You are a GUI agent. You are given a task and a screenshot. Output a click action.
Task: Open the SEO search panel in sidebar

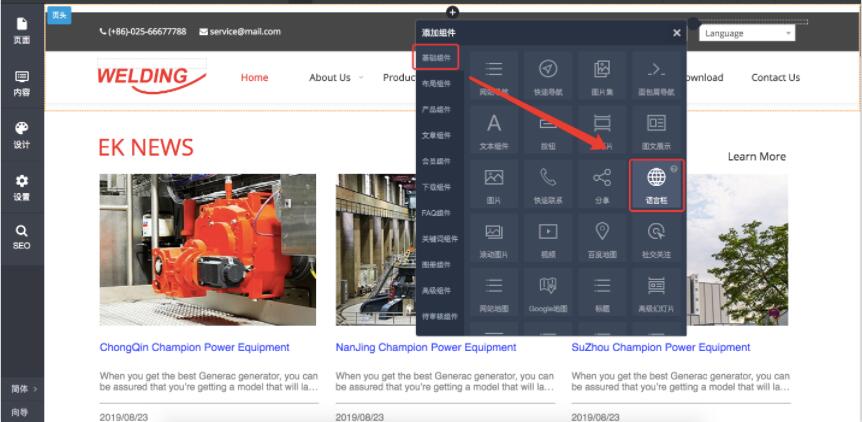(x=21, y=237)
